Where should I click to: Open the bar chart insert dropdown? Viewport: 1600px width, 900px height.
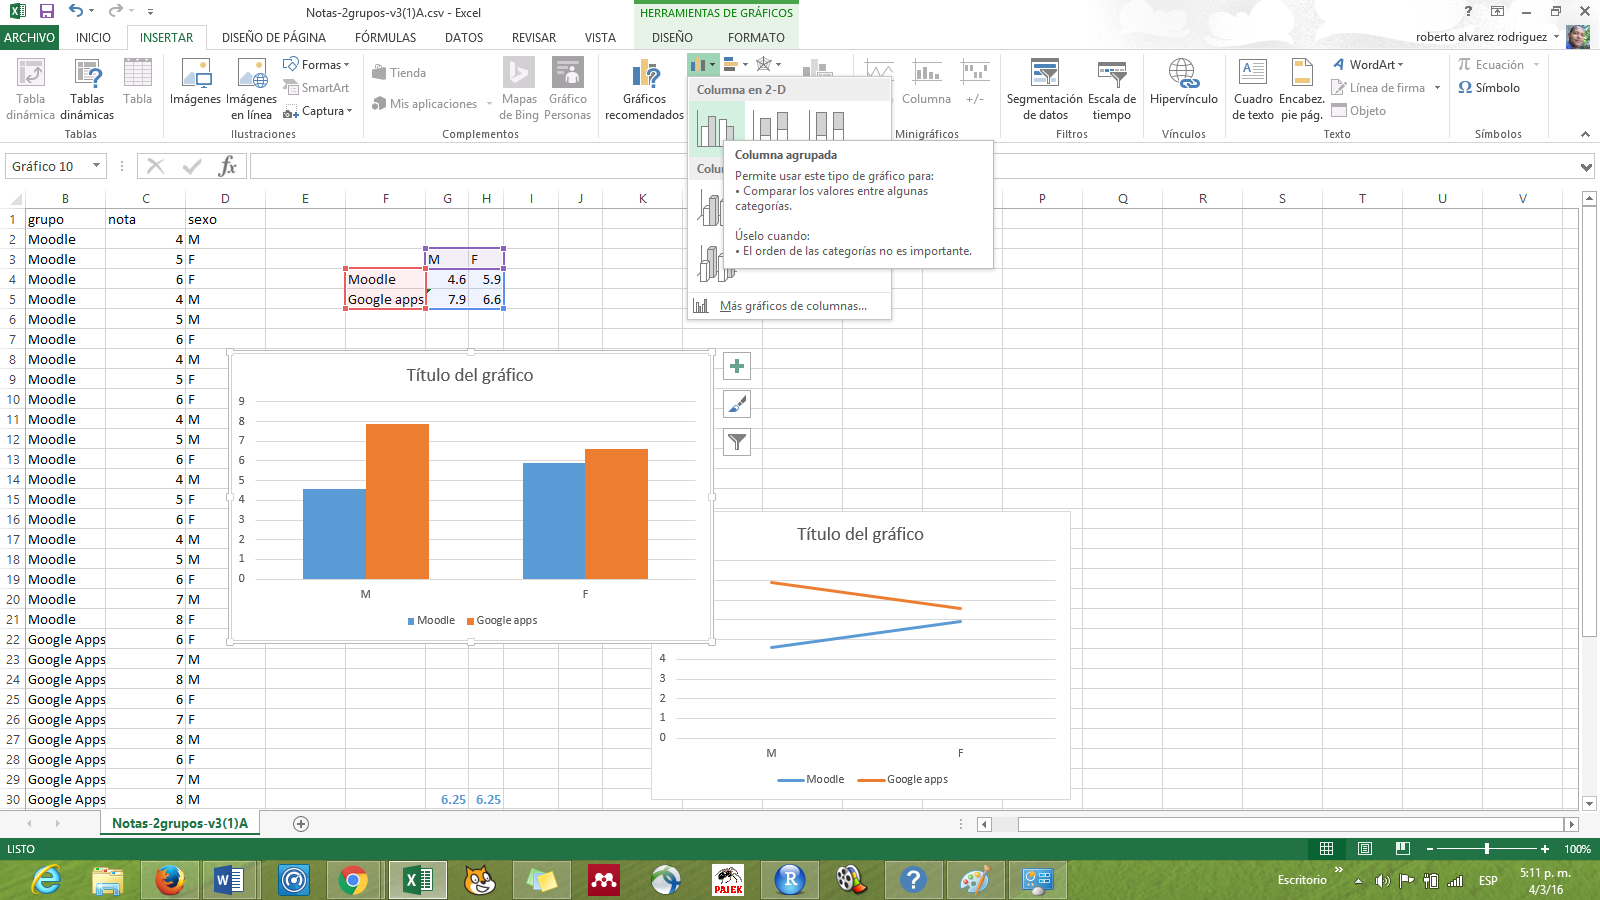pos(735,64)
